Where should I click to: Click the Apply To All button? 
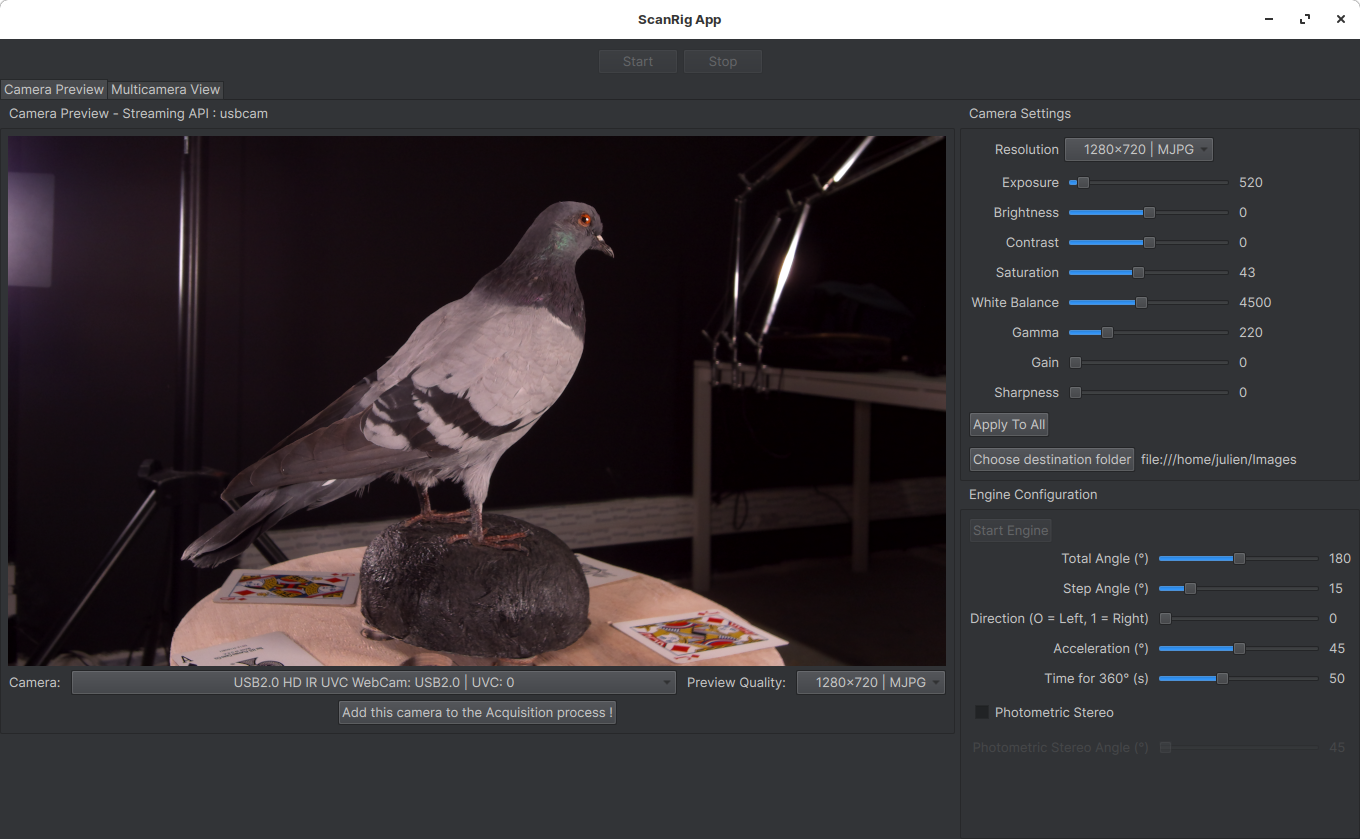pyautogui.click(x=1009, y=424)
